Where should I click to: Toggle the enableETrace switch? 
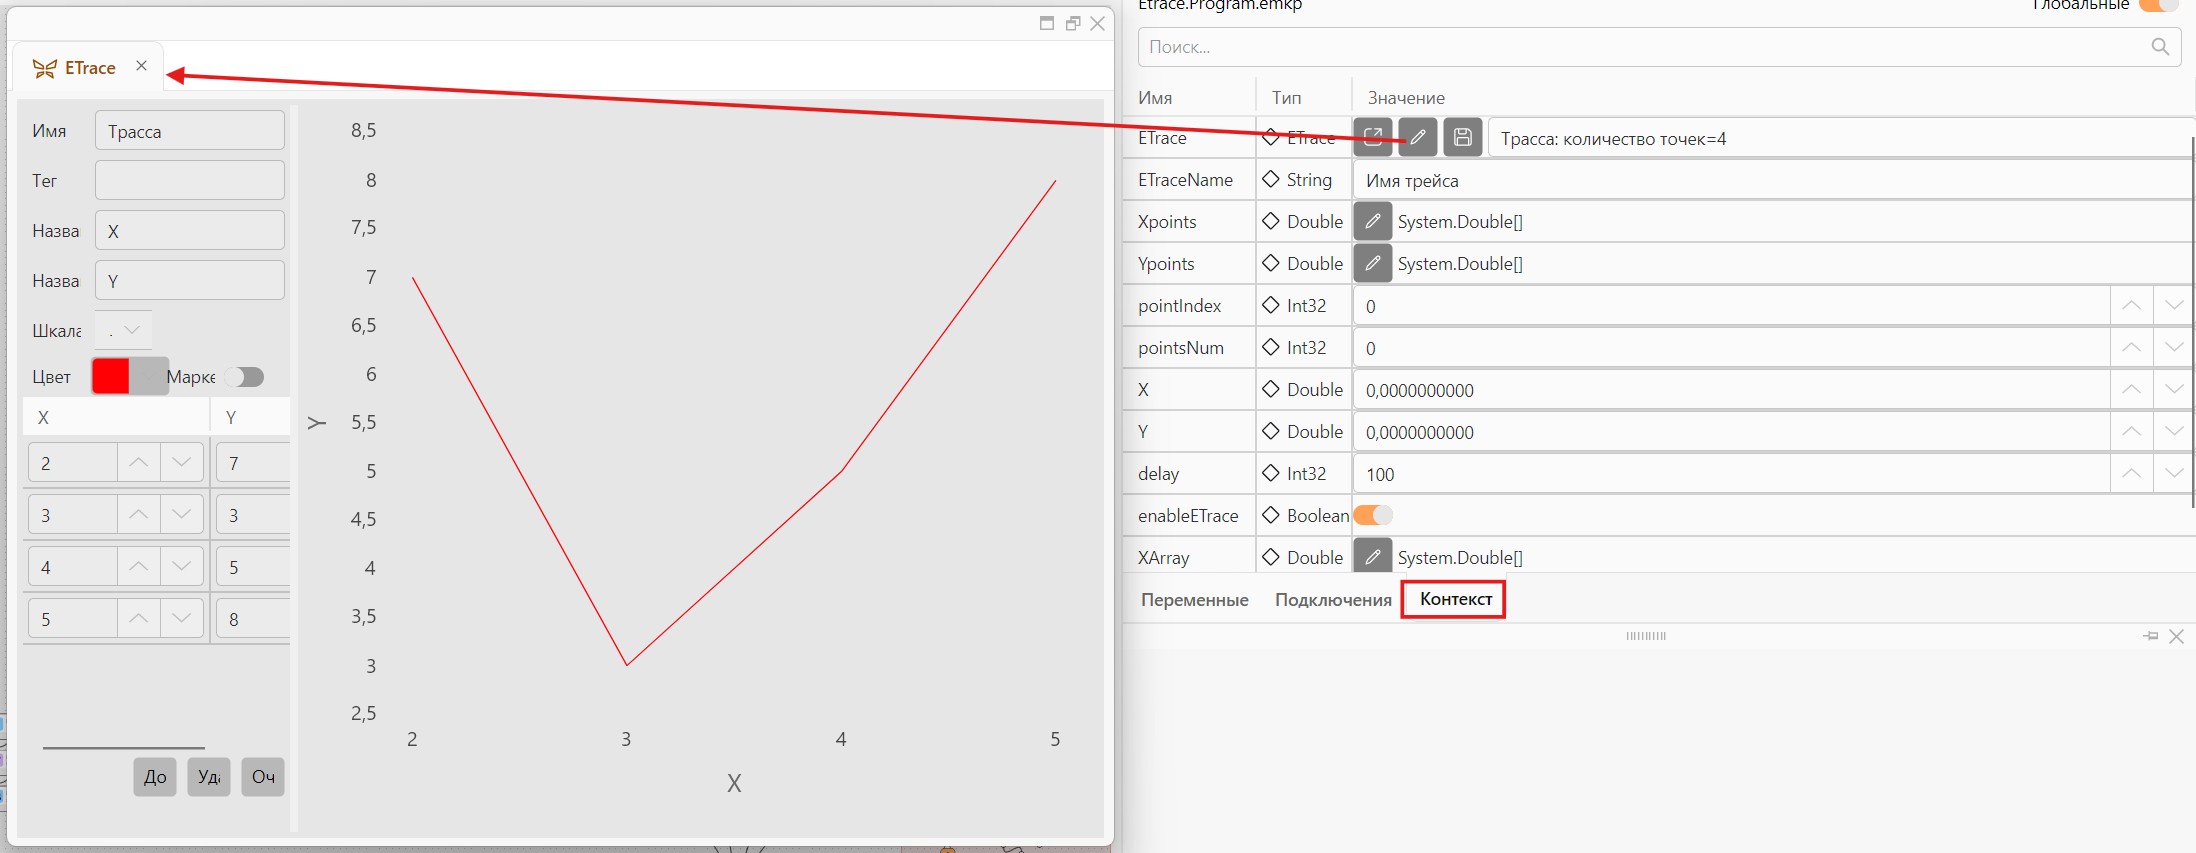pyautogui.click(x=1373, y=515)
